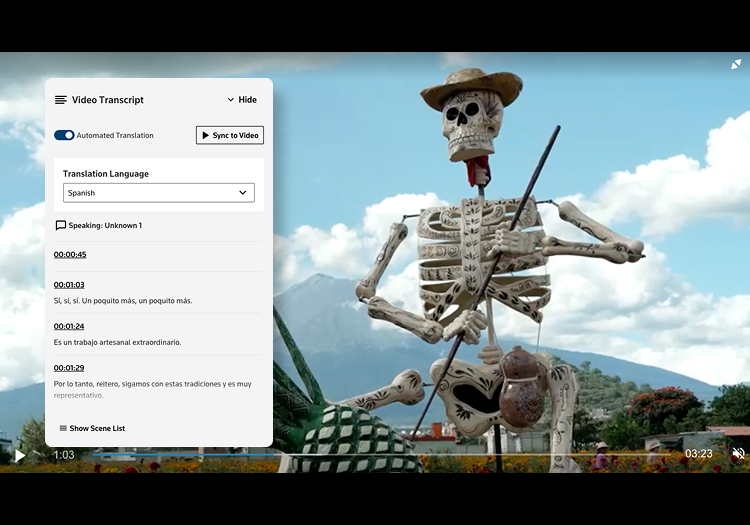Screen dimensions: 750x525
Task: Click the dropdown chevron in language selector
Action: (x=243, y=193)
